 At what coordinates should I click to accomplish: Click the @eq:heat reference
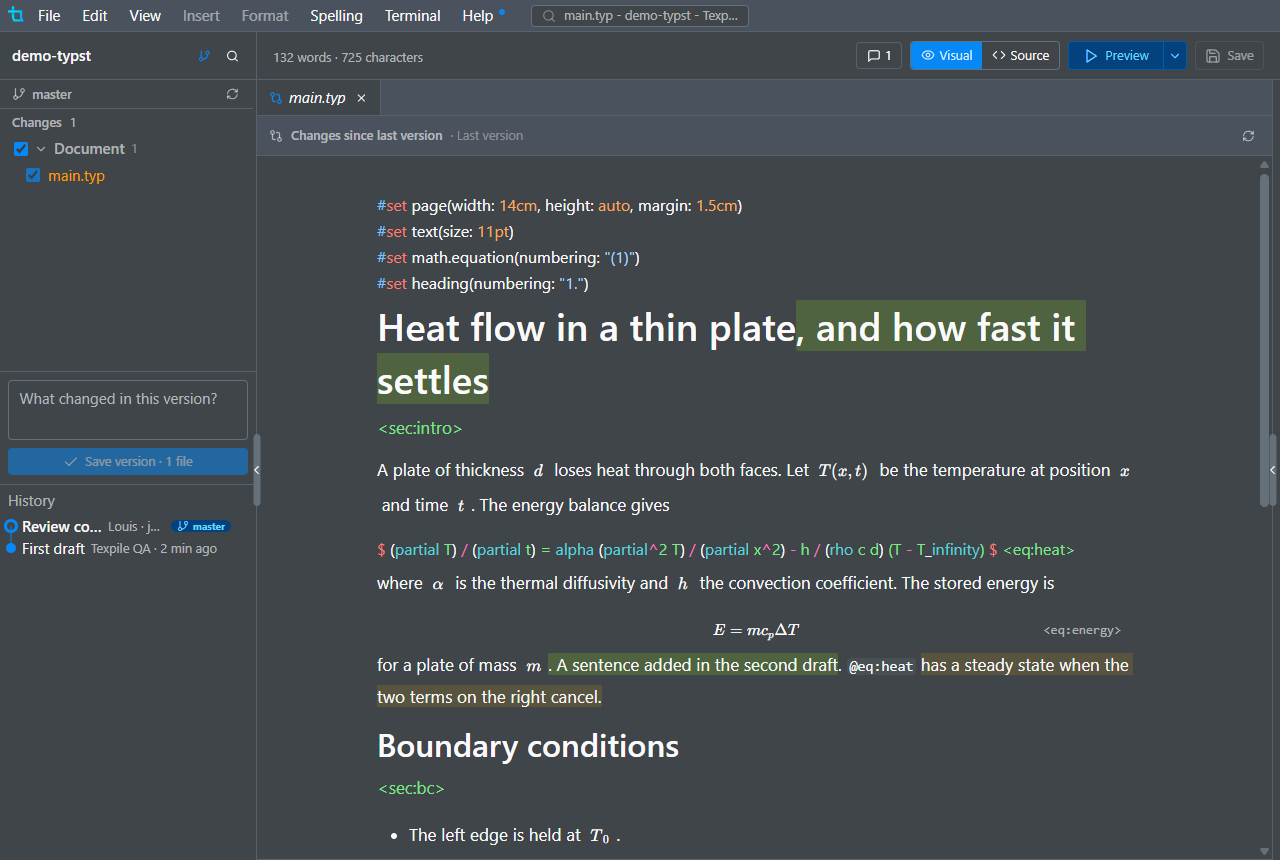(x=881, y=666)
